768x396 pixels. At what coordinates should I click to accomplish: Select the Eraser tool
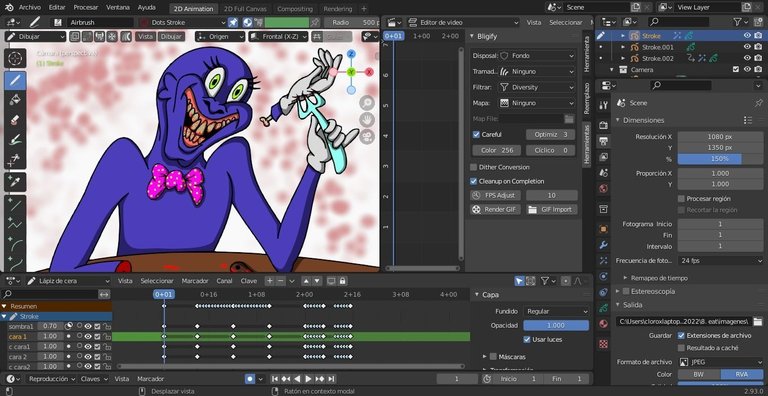15,120
